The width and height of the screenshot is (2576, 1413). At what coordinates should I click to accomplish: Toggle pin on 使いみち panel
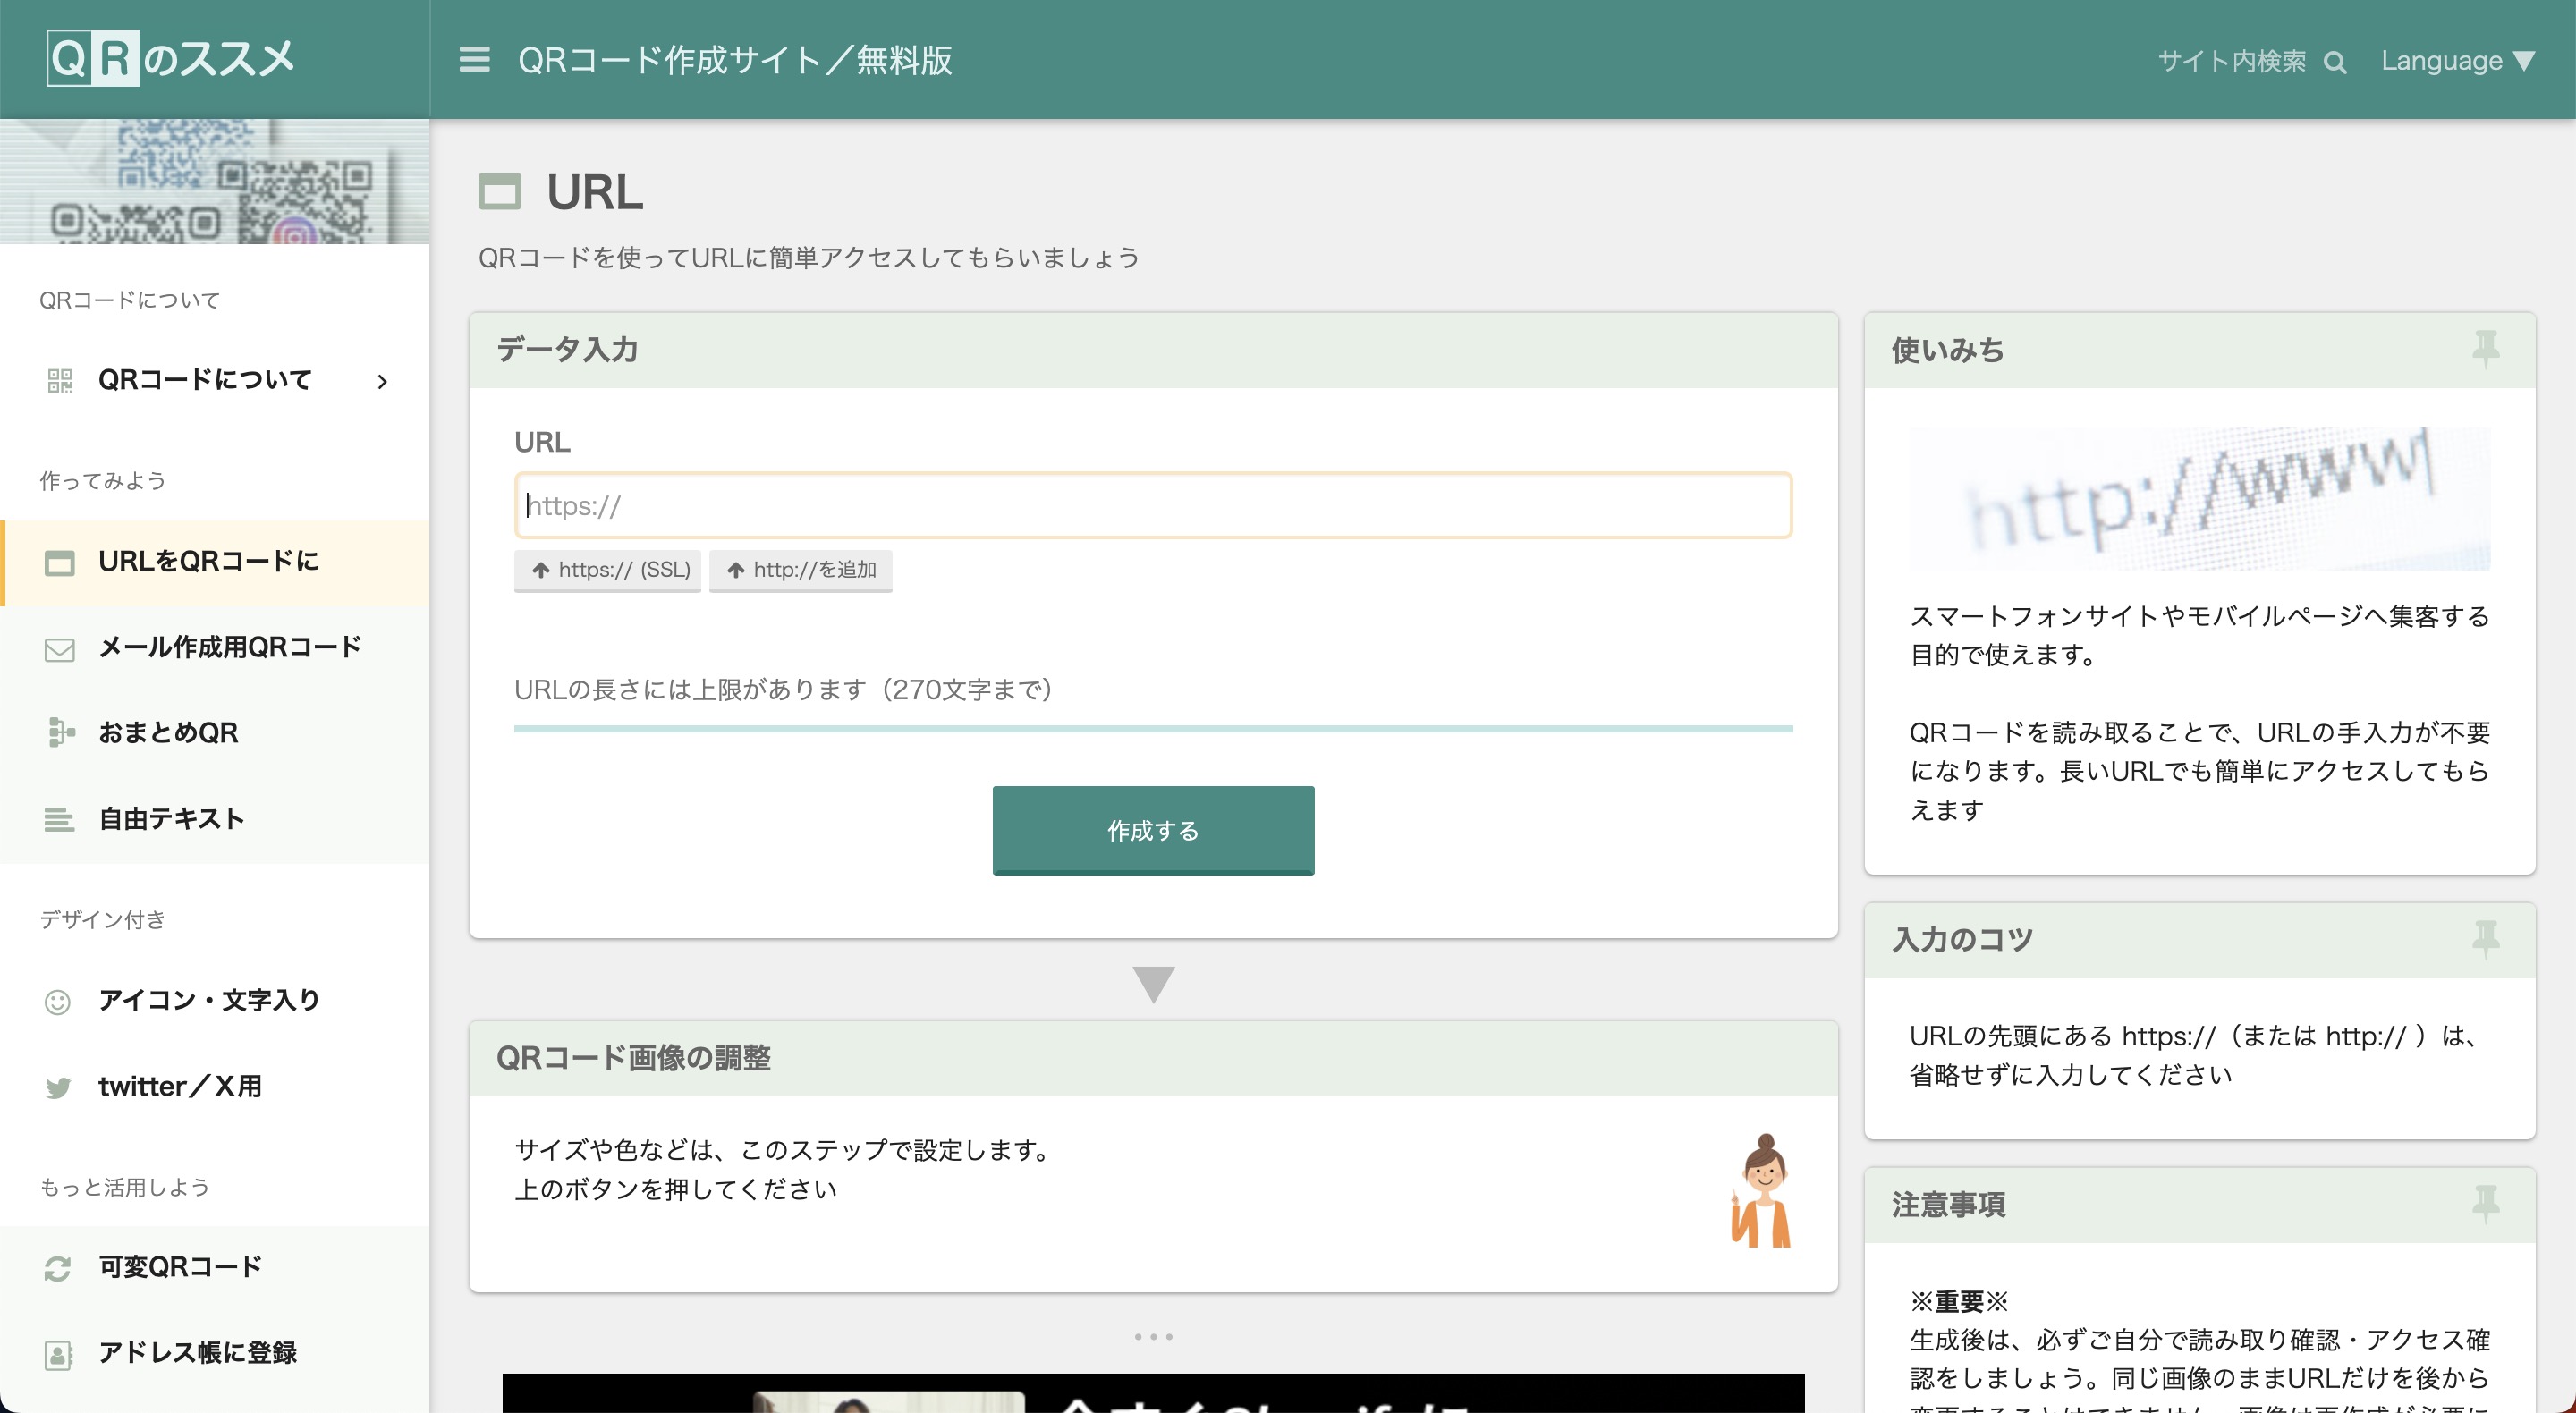[2485, 349]
